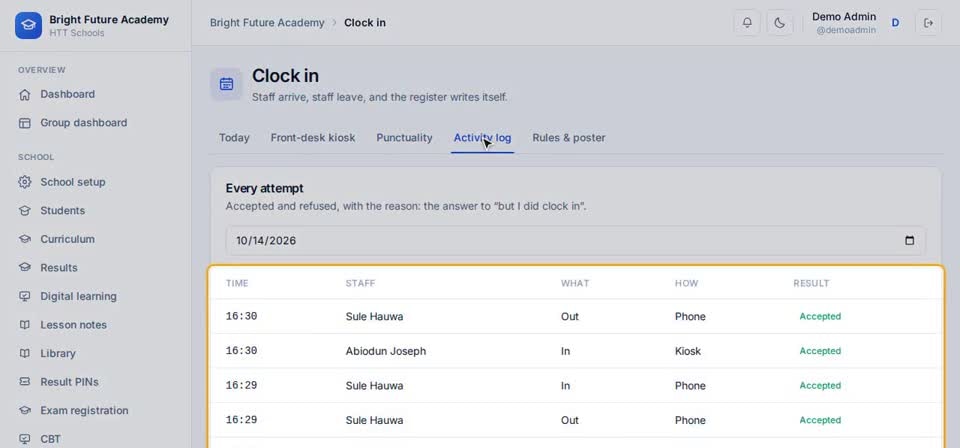Go to Lesson notes

[x=73, y=325]
